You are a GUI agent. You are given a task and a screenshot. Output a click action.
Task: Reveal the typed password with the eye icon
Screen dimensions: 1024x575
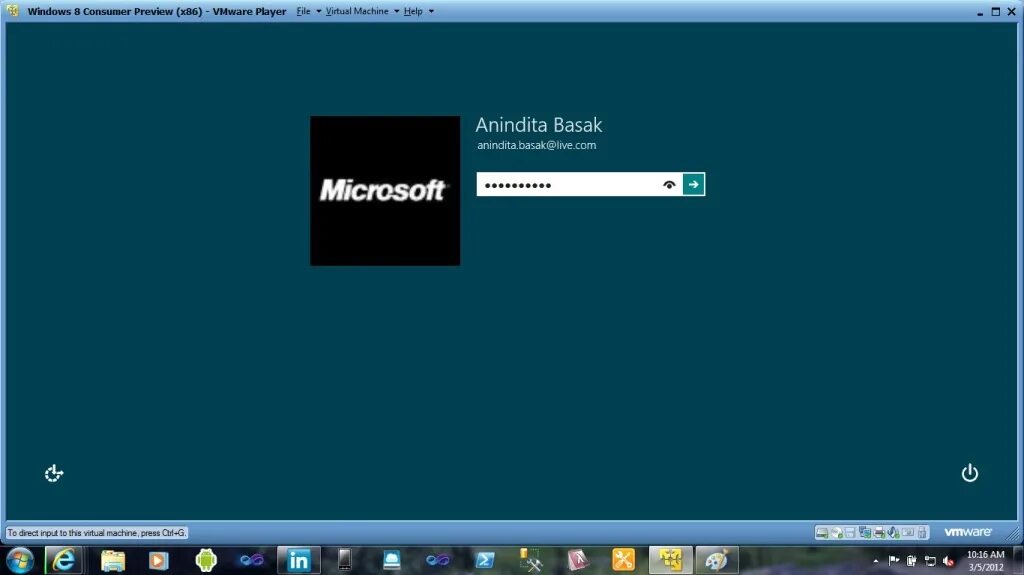point(669,185)
